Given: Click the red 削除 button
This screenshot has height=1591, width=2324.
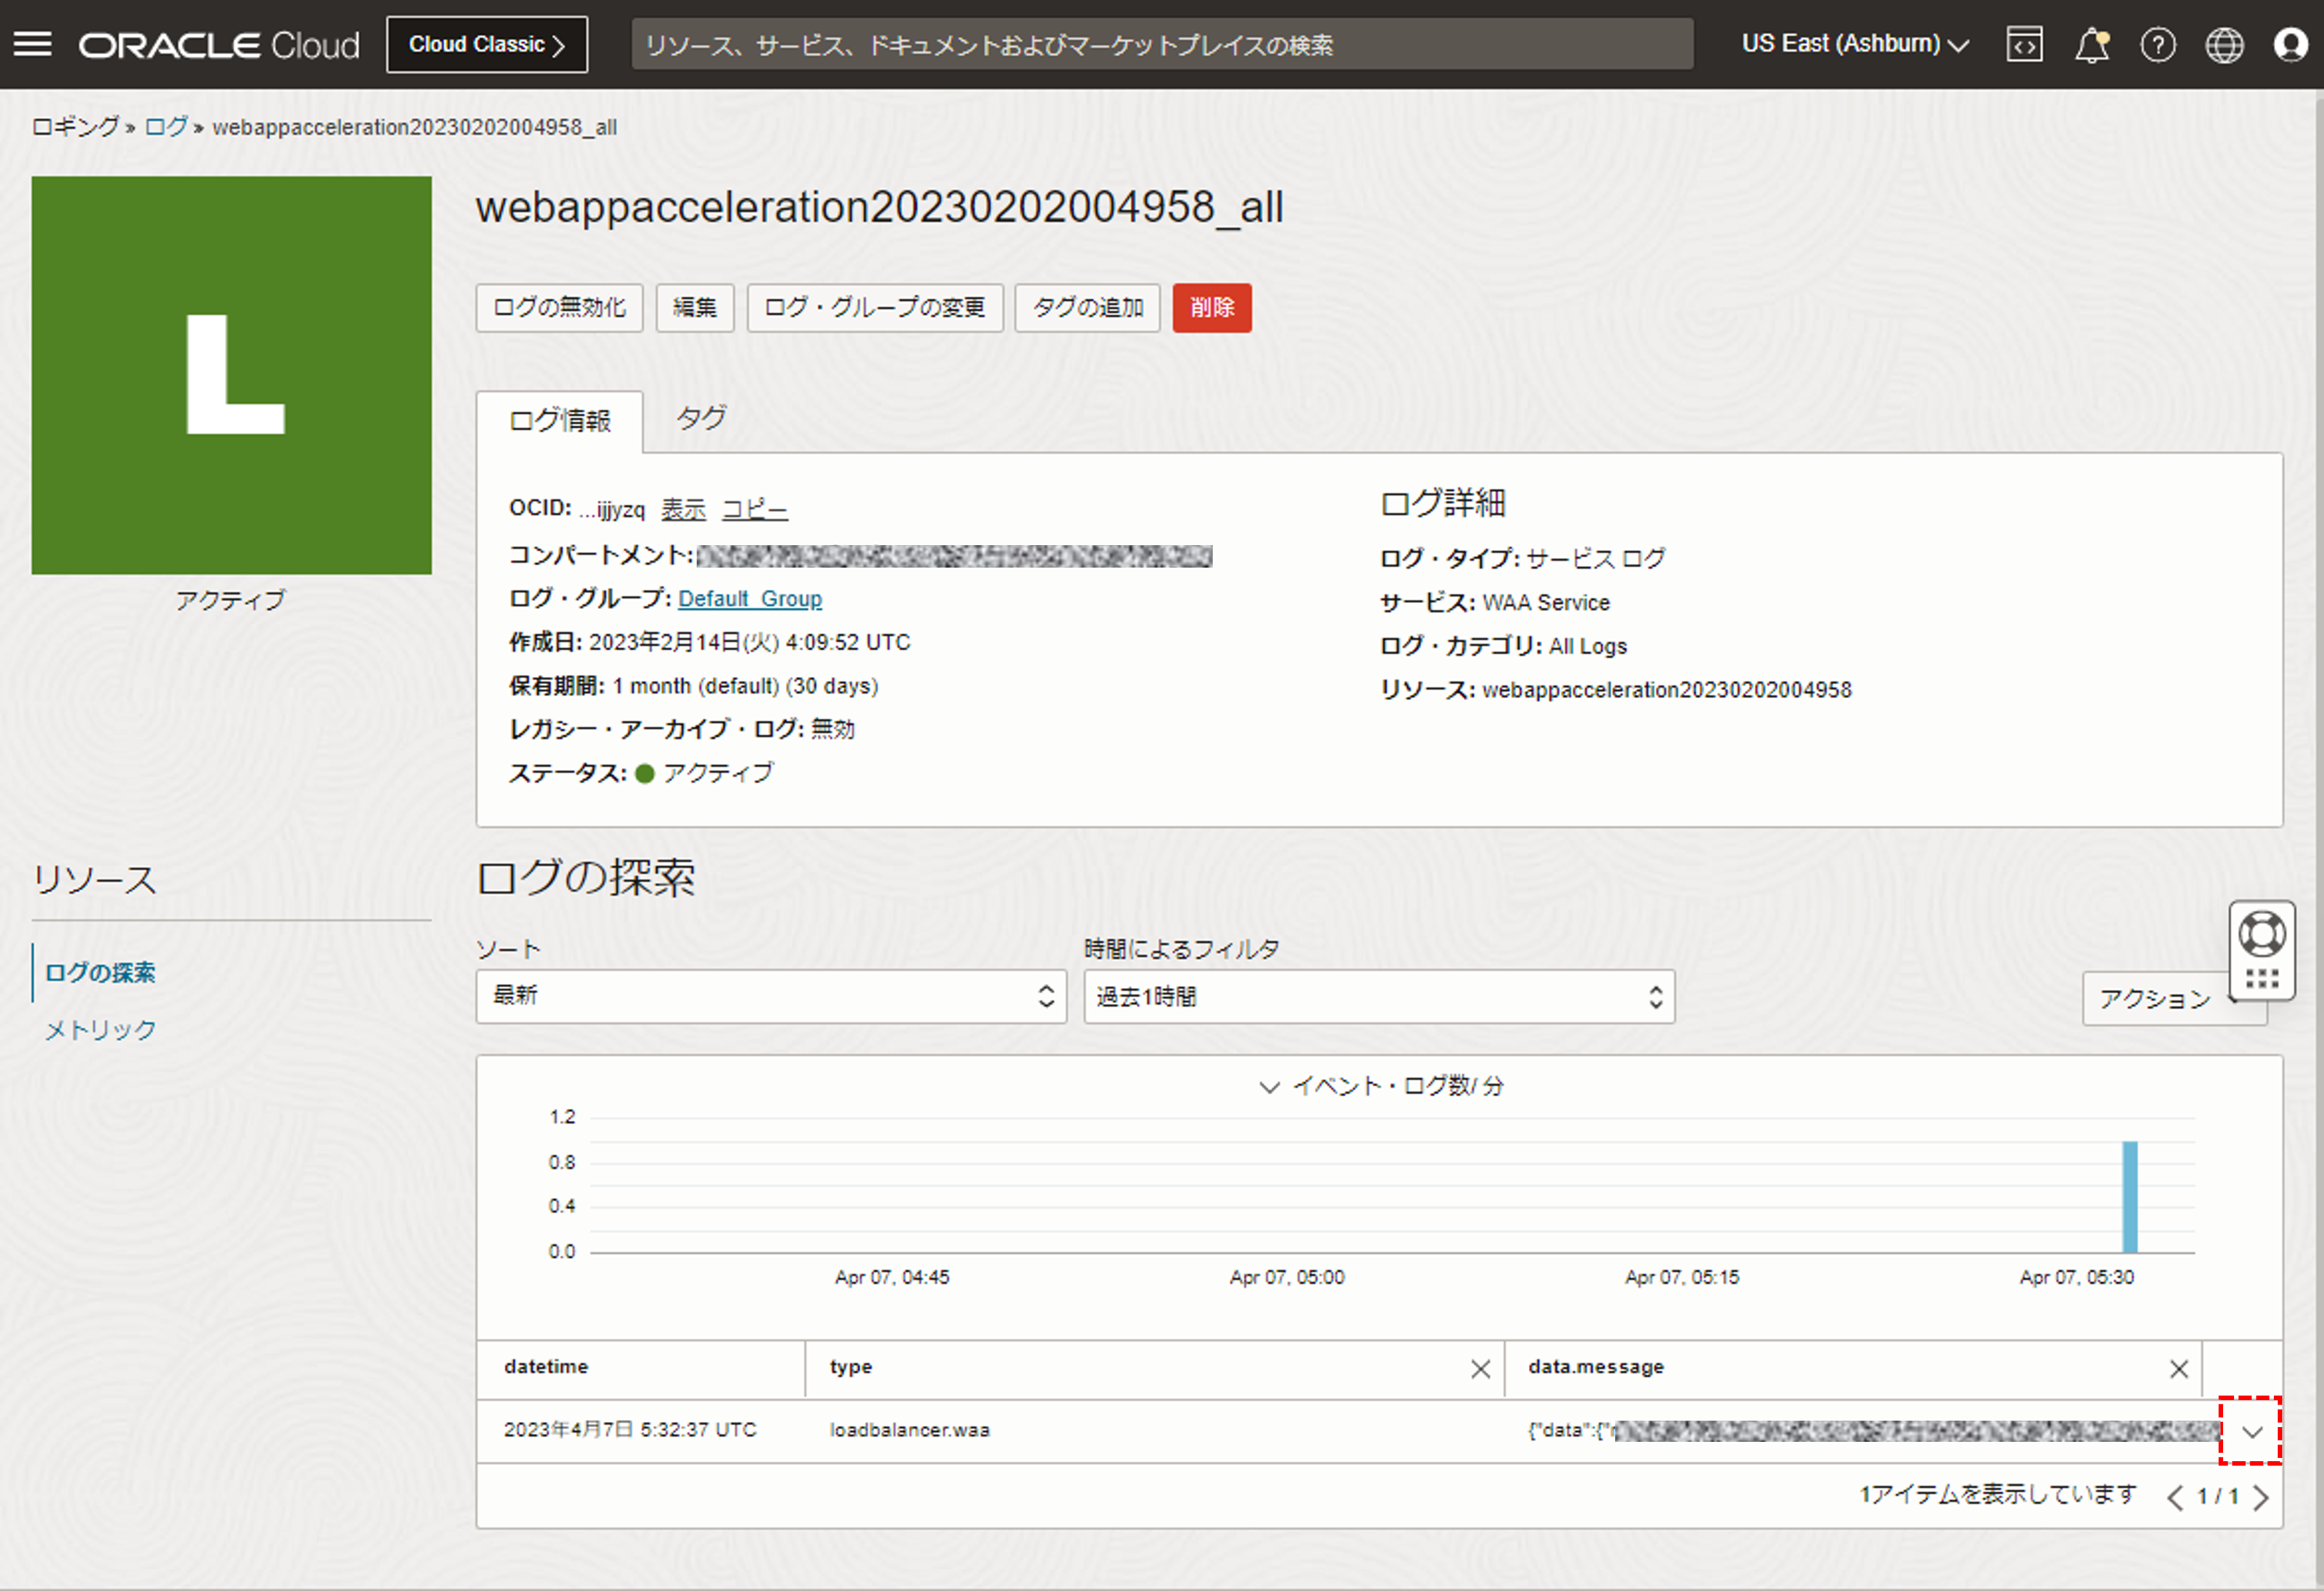Looking at the screenshot, I should point(1211,307).
